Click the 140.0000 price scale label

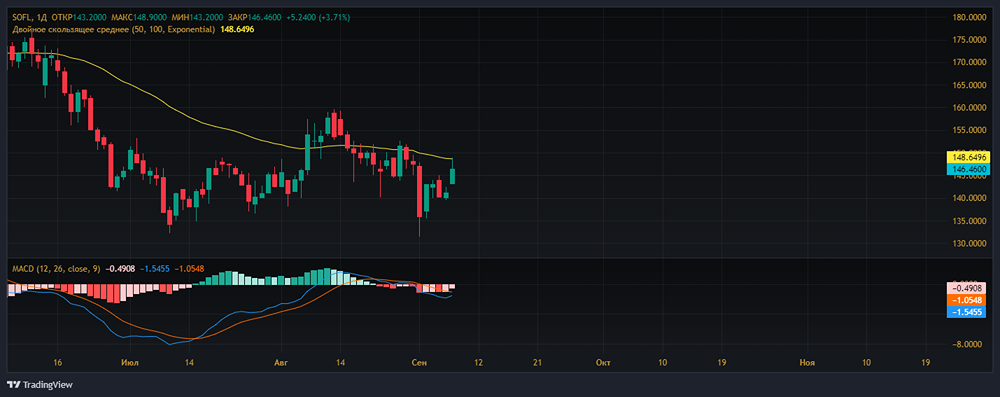pos(969,198)
